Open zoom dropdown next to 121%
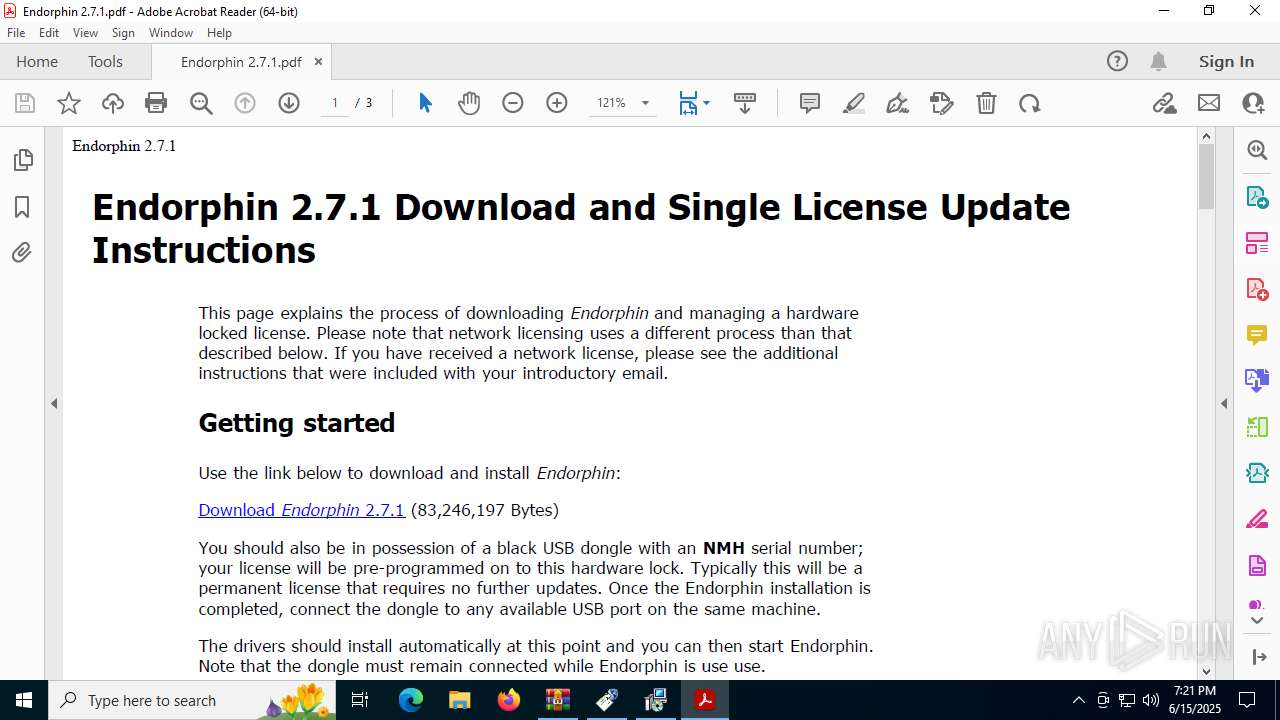The image size is (1280, 720). coord(645,103)
